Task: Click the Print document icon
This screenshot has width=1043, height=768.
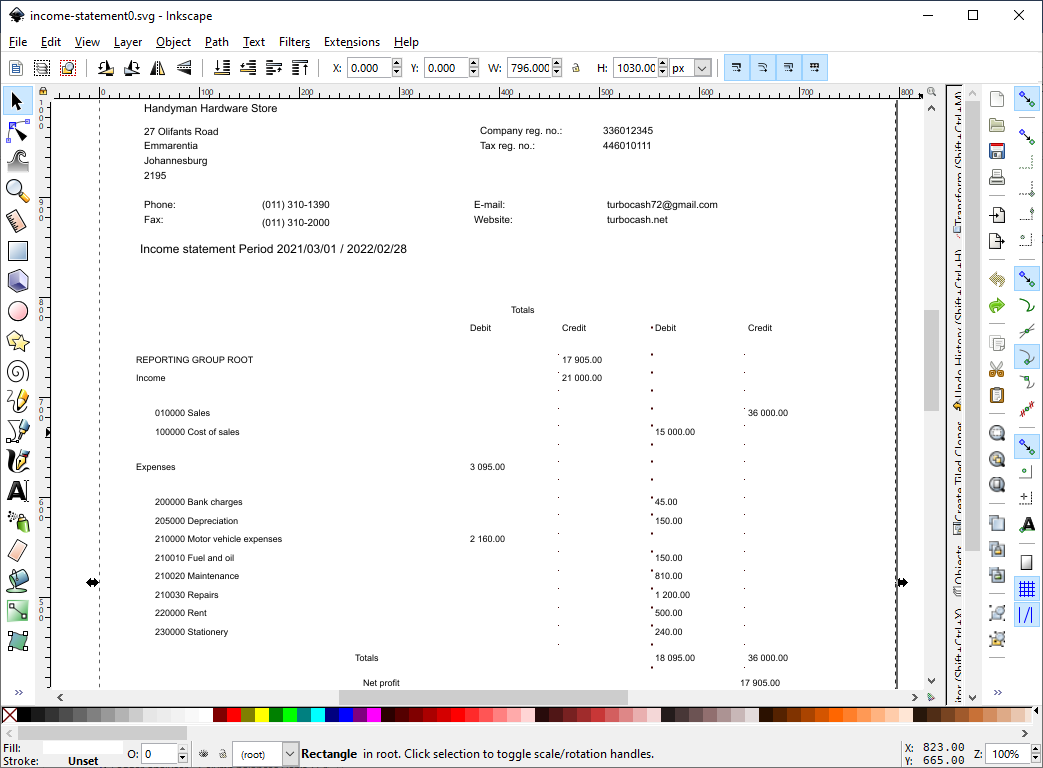Action: (x=996, y=178)
